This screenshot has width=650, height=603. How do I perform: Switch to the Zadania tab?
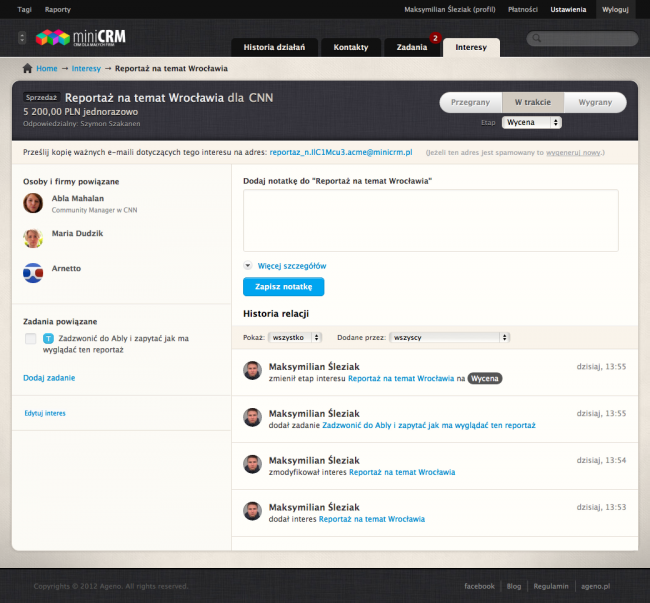[412, 47]
